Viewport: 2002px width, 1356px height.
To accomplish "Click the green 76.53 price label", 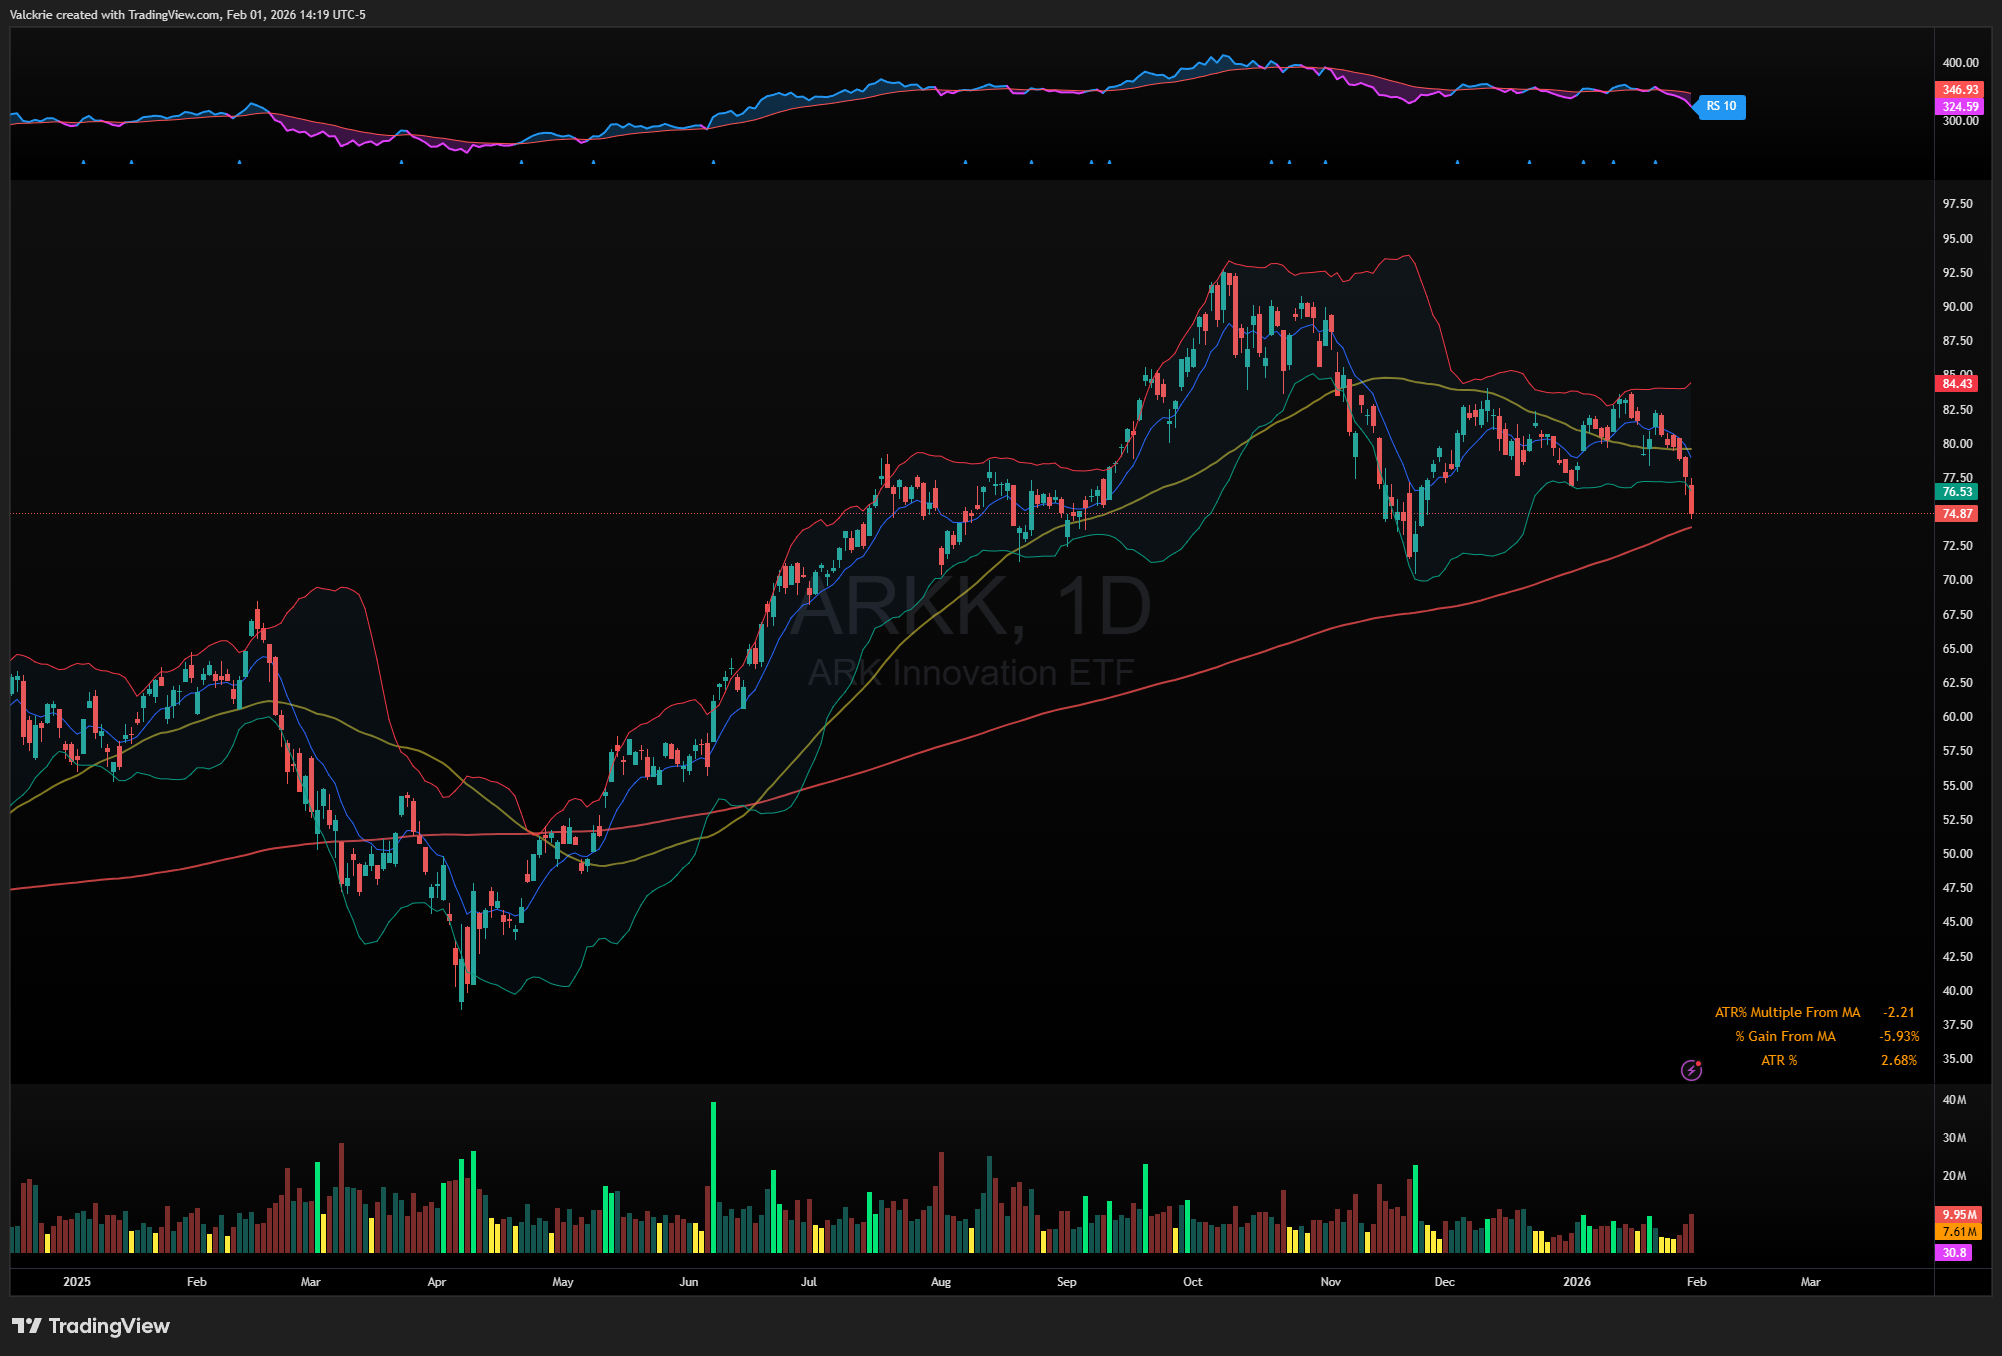I will pos(1957,492).
